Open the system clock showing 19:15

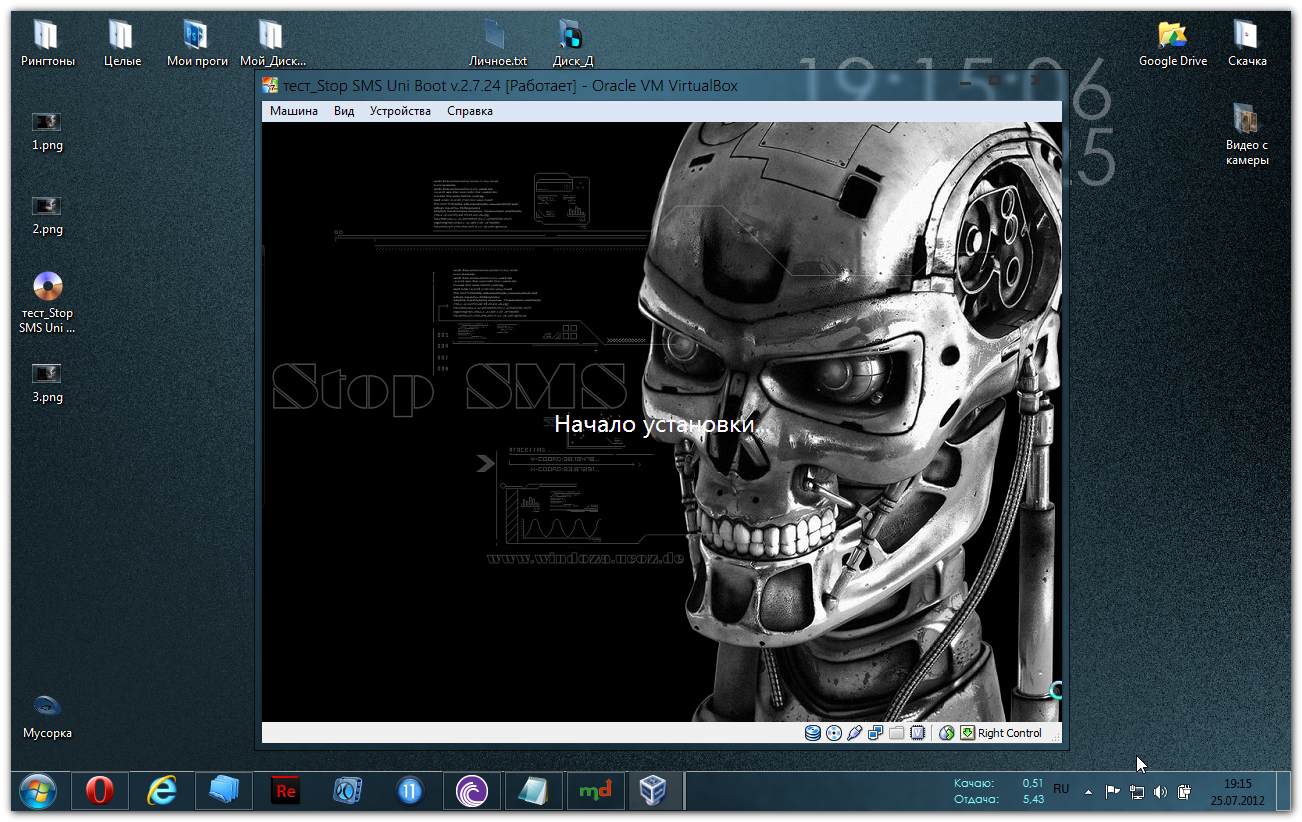point(1237,792)
